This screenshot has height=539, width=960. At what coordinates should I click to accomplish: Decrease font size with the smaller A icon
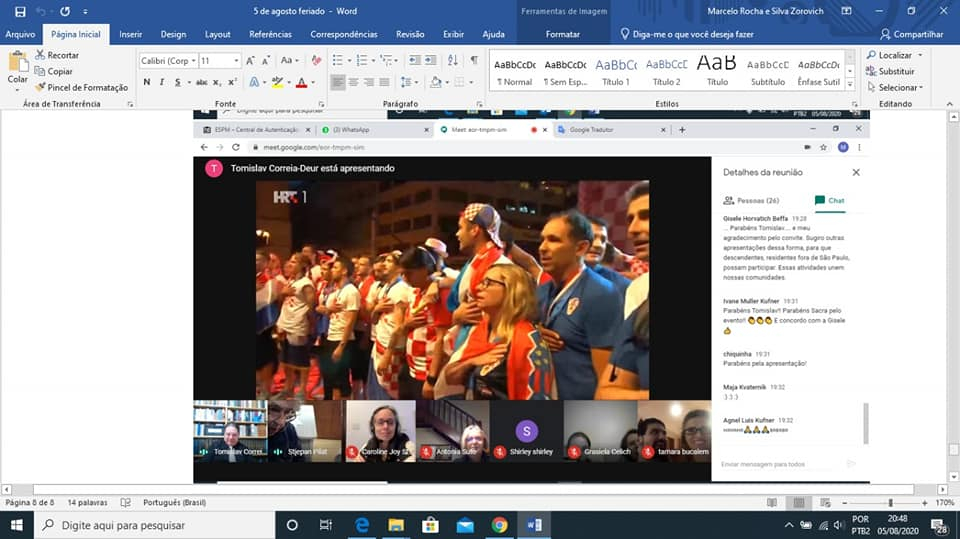[x=266, y=61]
